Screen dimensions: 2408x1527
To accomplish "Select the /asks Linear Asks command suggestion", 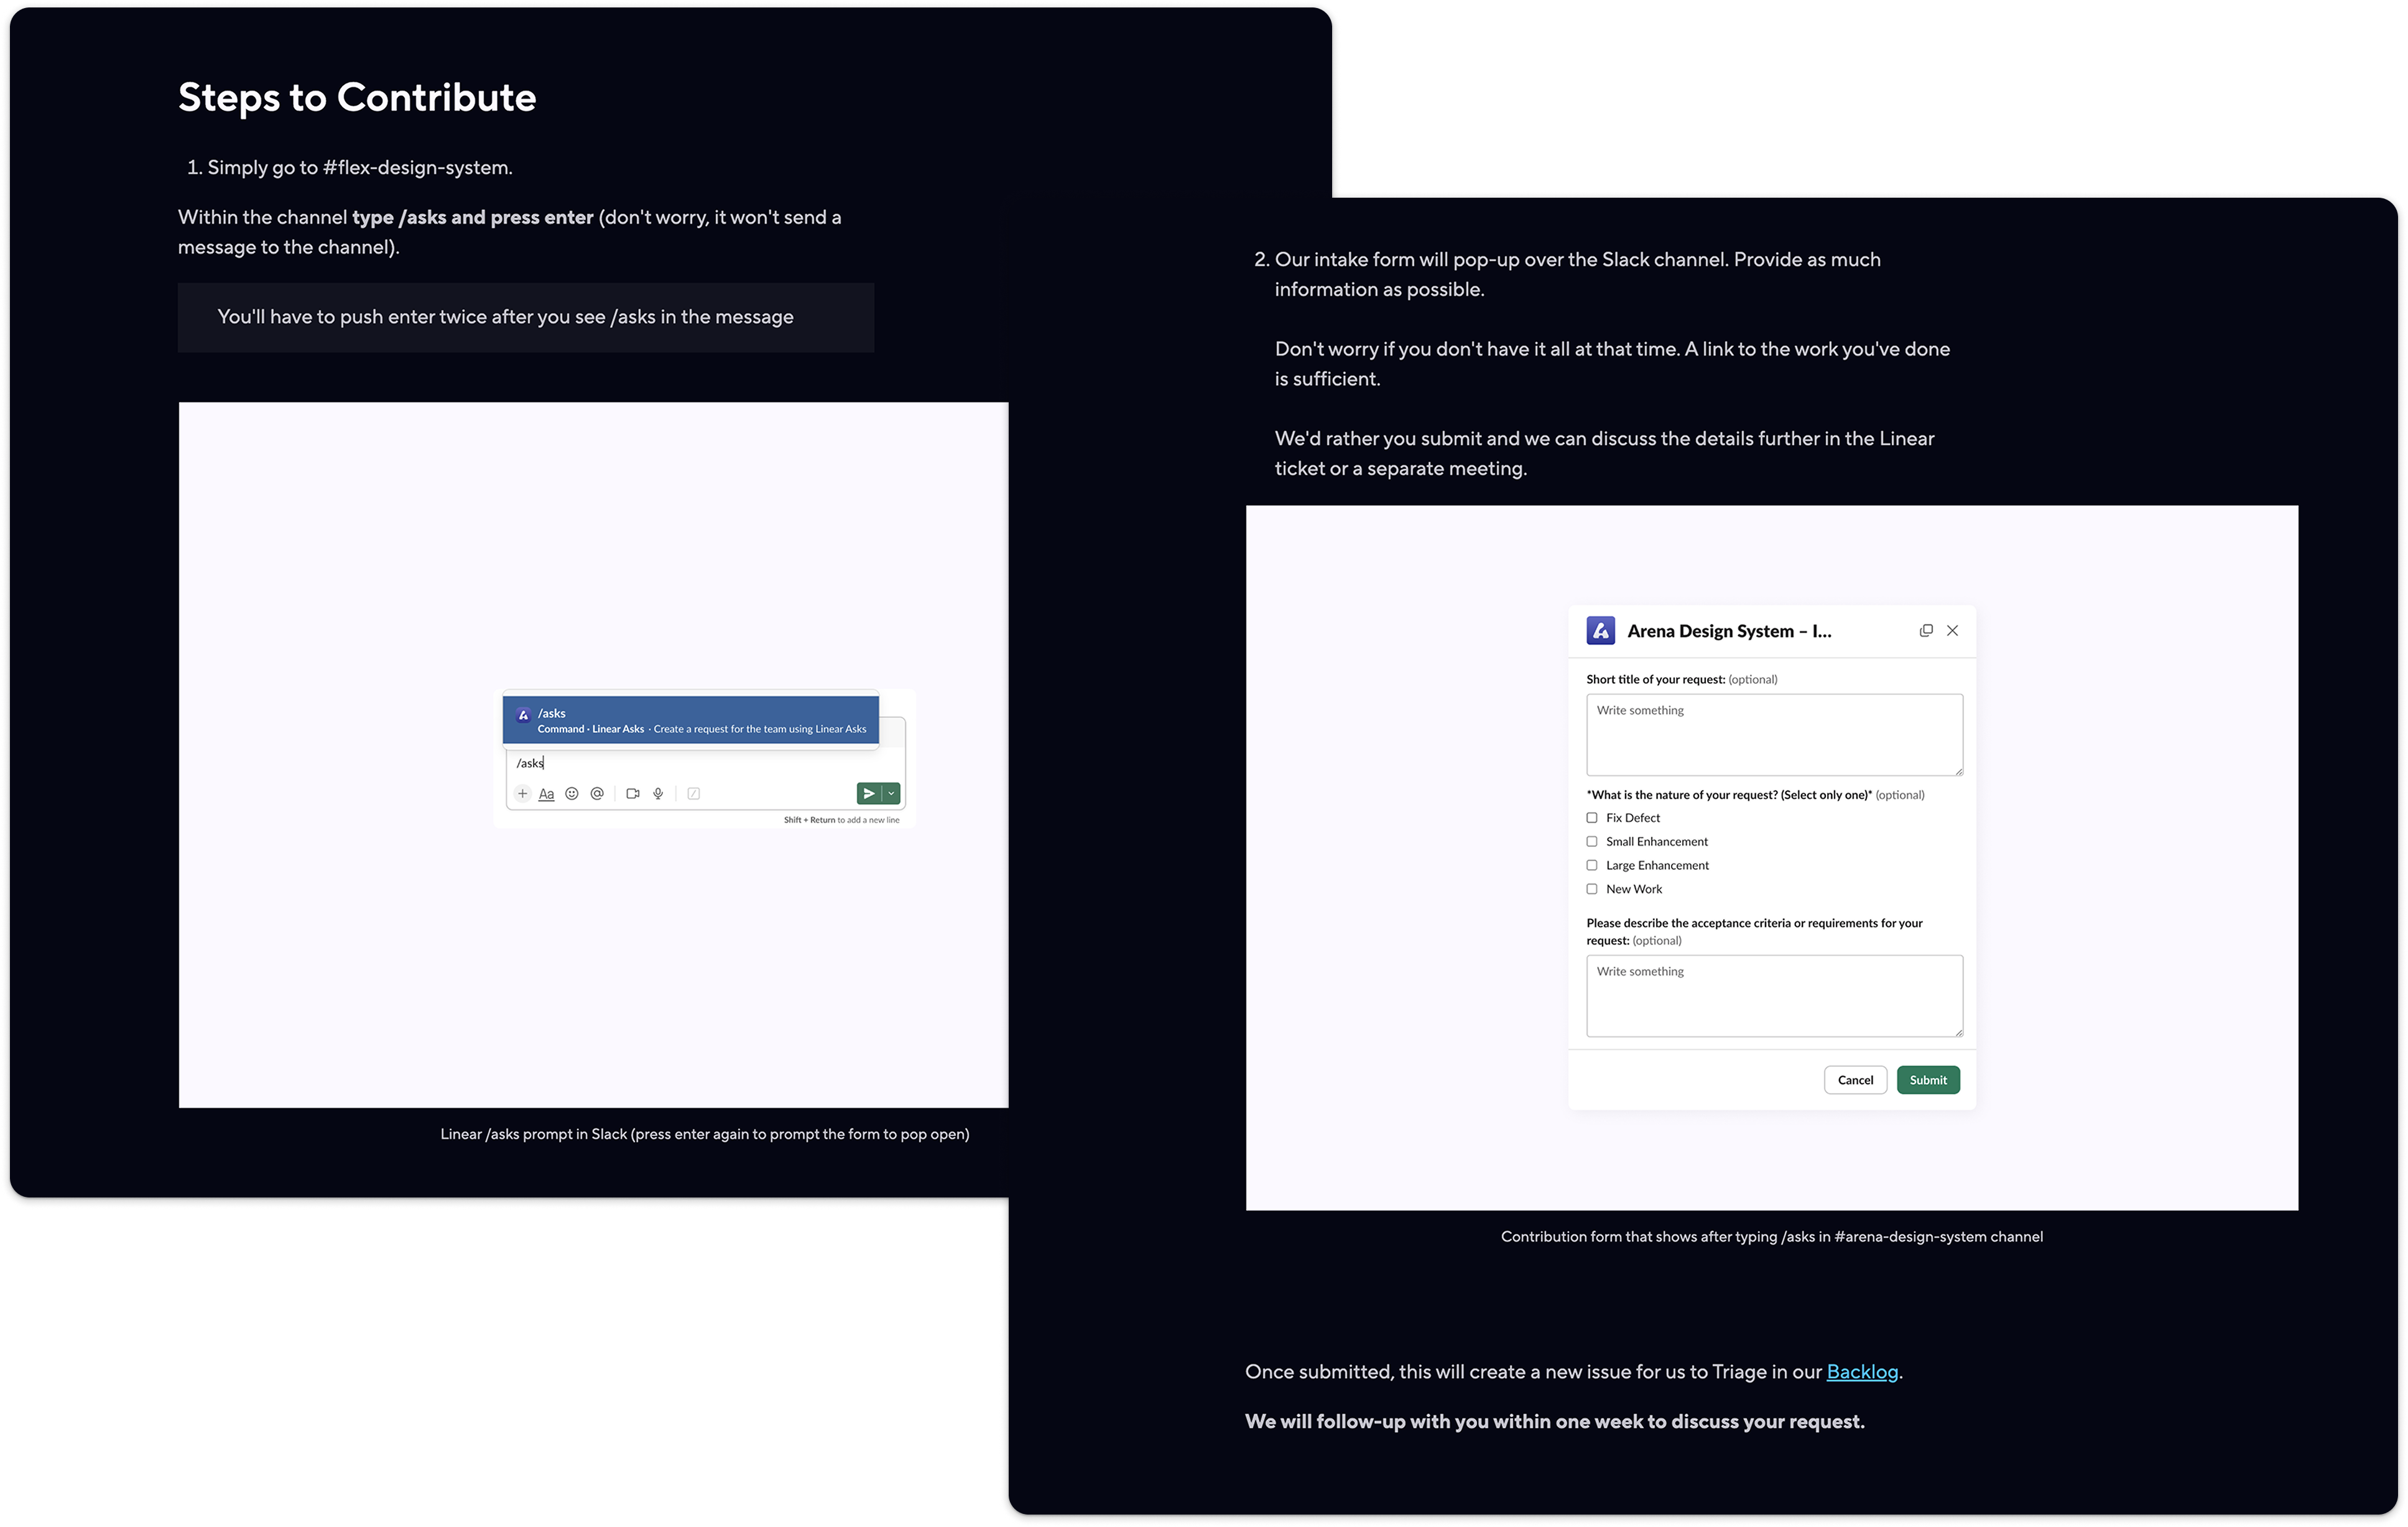I will pyautogui.click(x=691, y=721).
